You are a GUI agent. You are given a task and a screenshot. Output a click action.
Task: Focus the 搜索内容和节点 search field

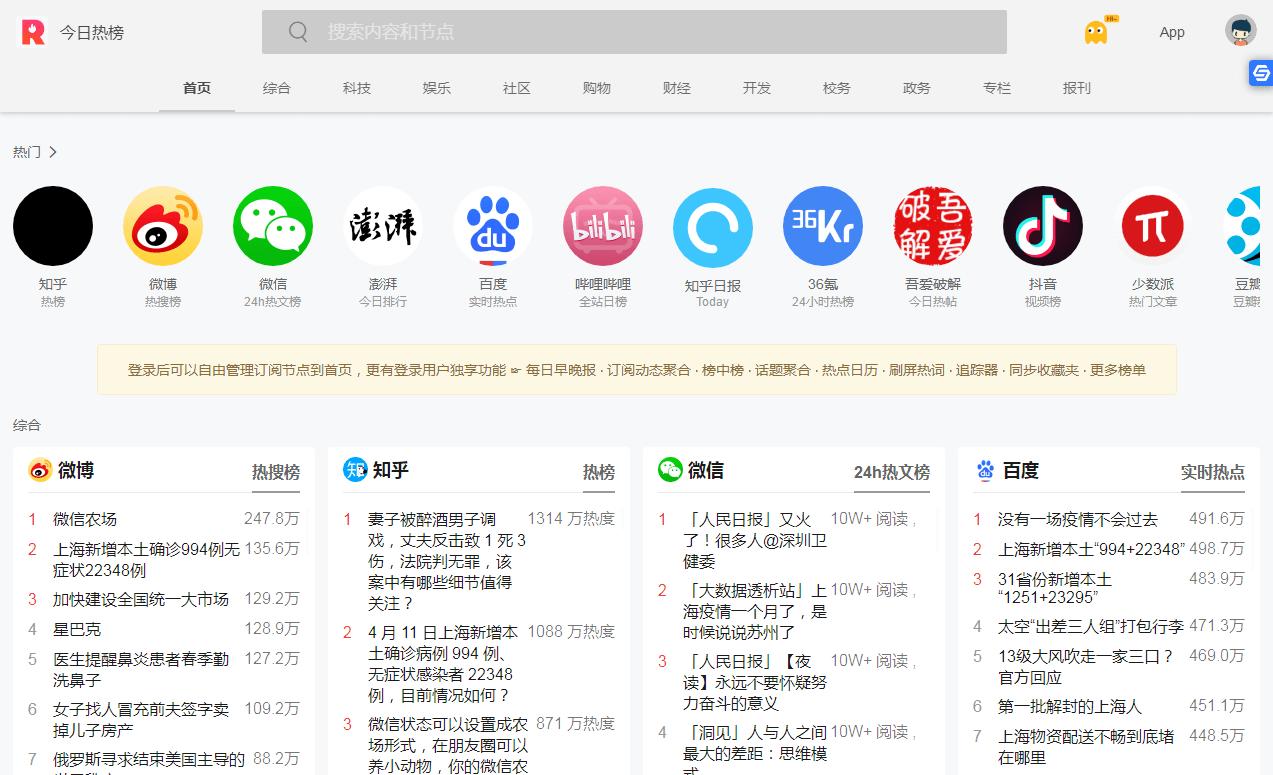(x=634, y=32)
